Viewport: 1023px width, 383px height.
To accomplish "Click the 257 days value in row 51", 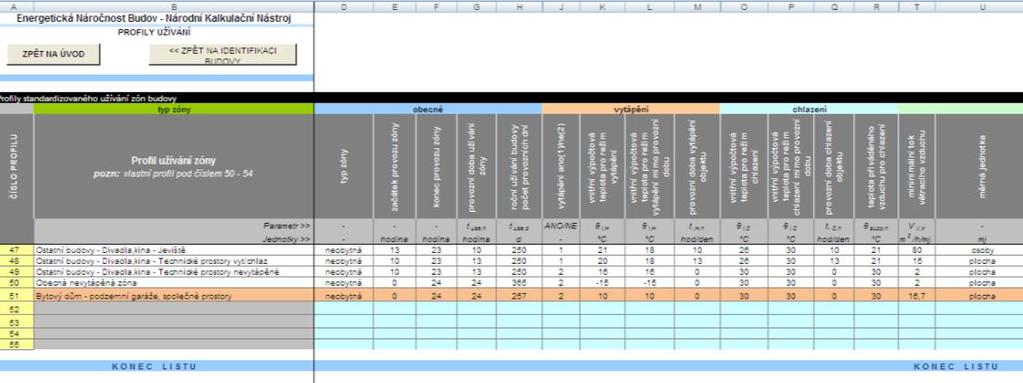I will tap(519, 296).
